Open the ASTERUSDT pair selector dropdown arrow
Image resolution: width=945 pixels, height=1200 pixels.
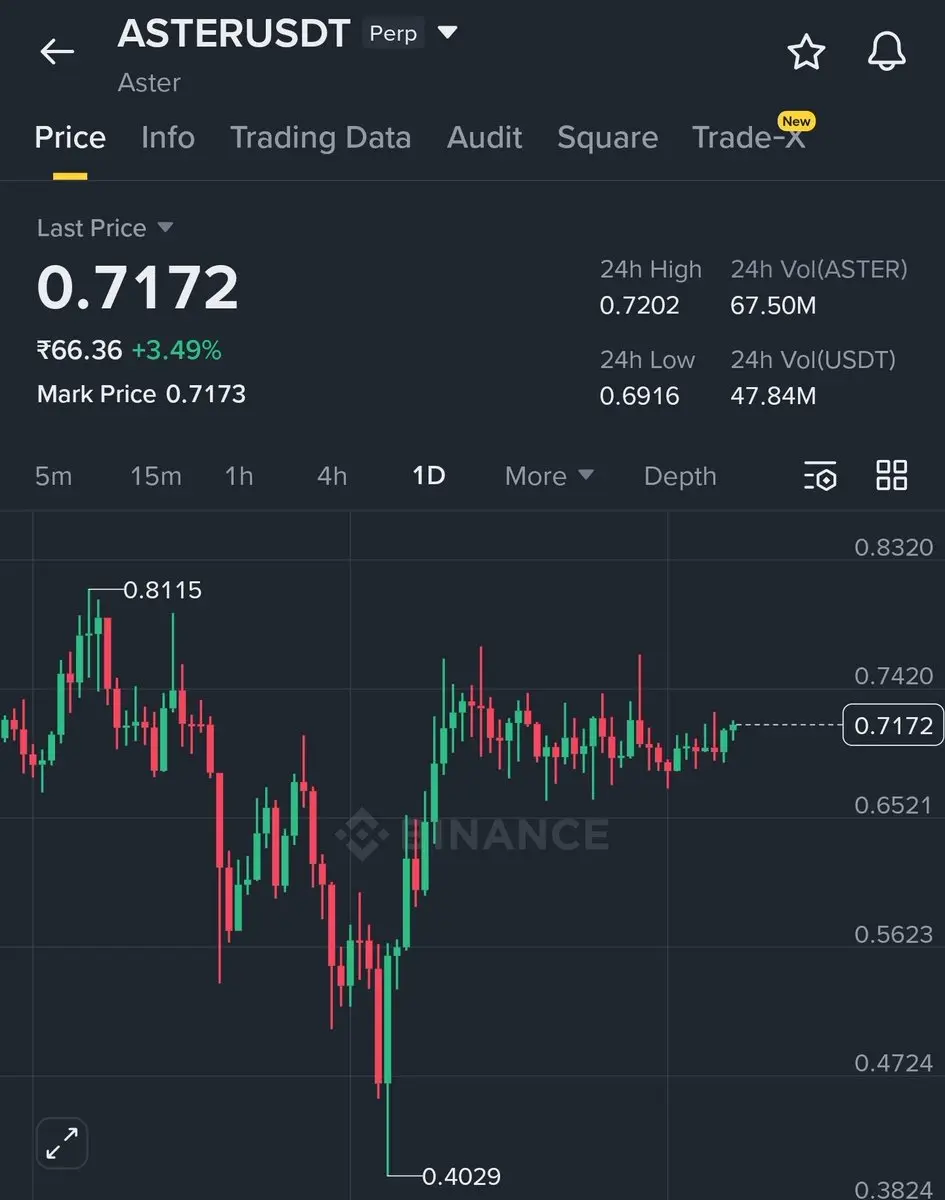[448, 33]
